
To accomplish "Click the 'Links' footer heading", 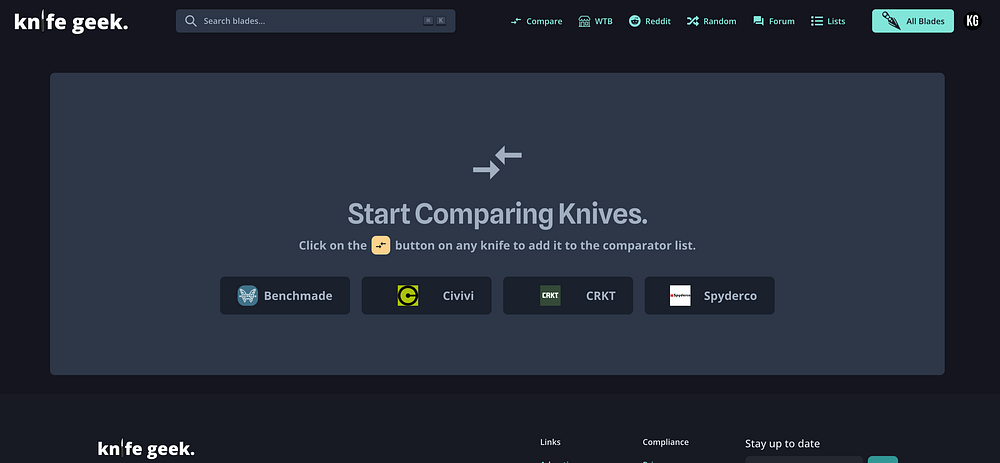I will coord(550,442).
